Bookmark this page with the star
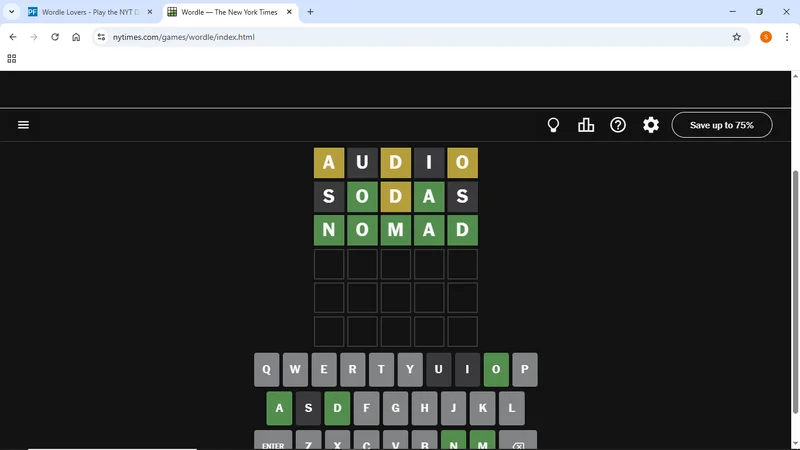This screenshot has width=800, height=450. click(736, 37)
